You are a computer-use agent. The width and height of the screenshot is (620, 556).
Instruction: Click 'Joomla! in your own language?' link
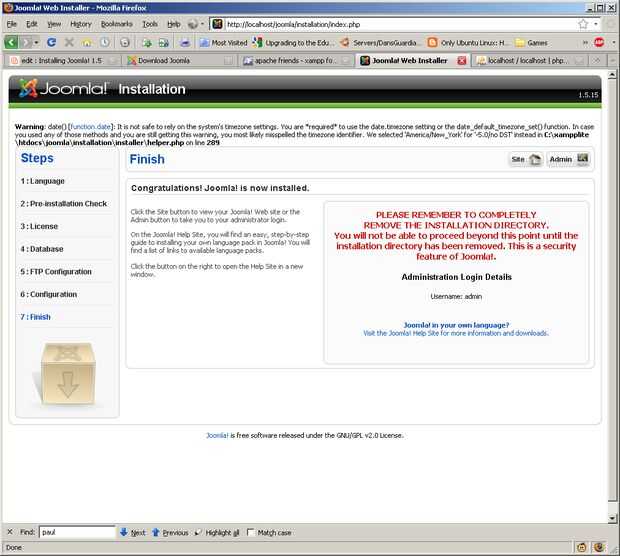456,325
